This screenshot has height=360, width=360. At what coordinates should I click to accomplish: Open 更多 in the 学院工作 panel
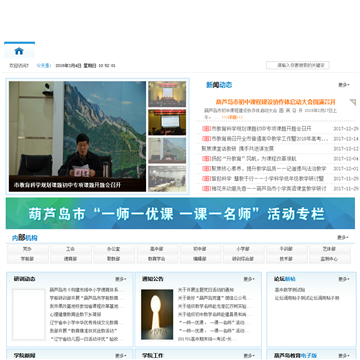point(249,356)
